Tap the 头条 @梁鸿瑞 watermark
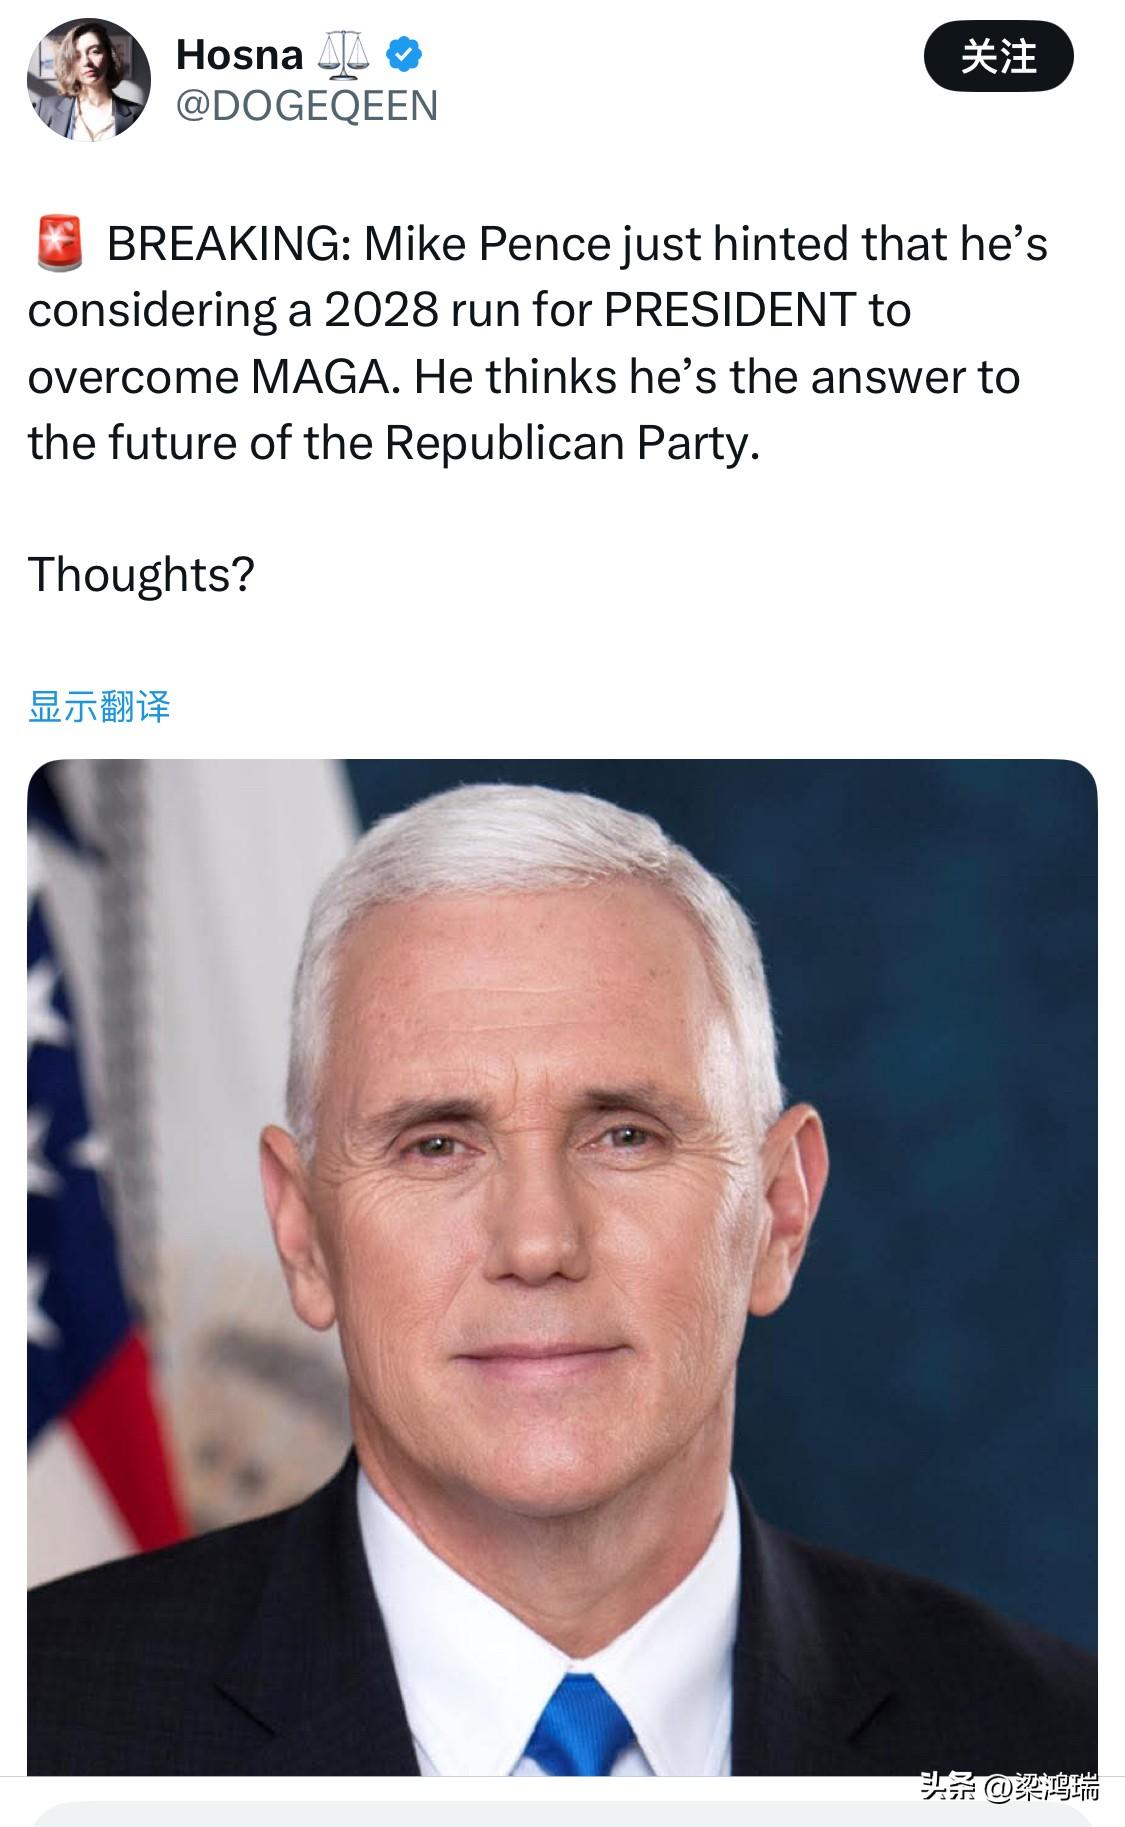Screen dimensions: 1125x1827 [1009, 1786]
